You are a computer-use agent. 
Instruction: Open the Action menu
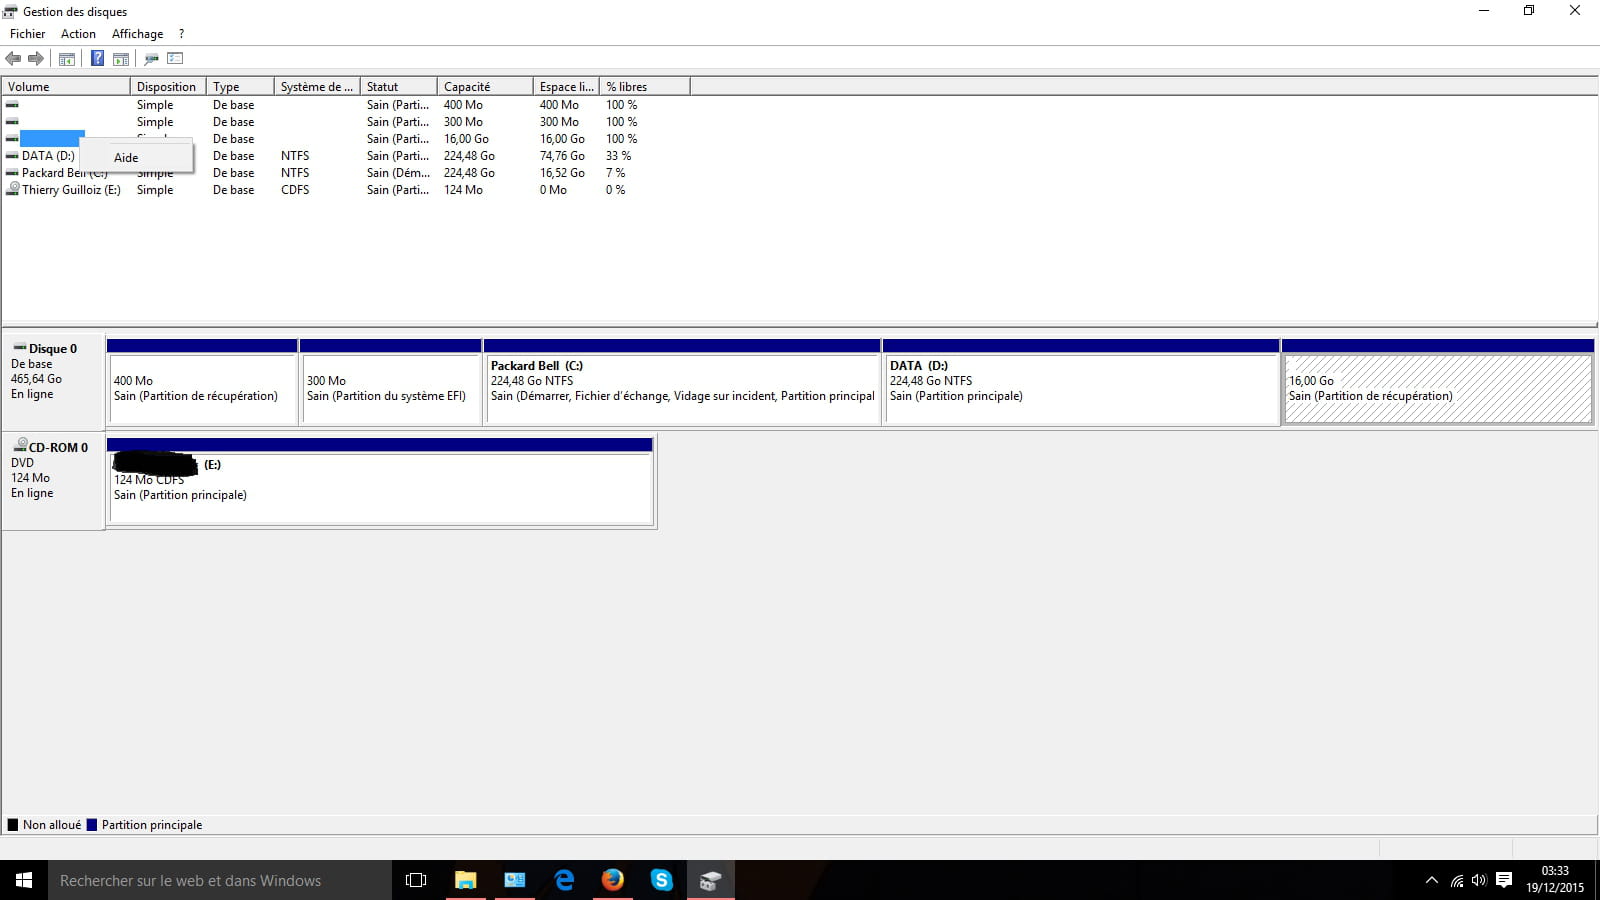click(x=78, y=34)
